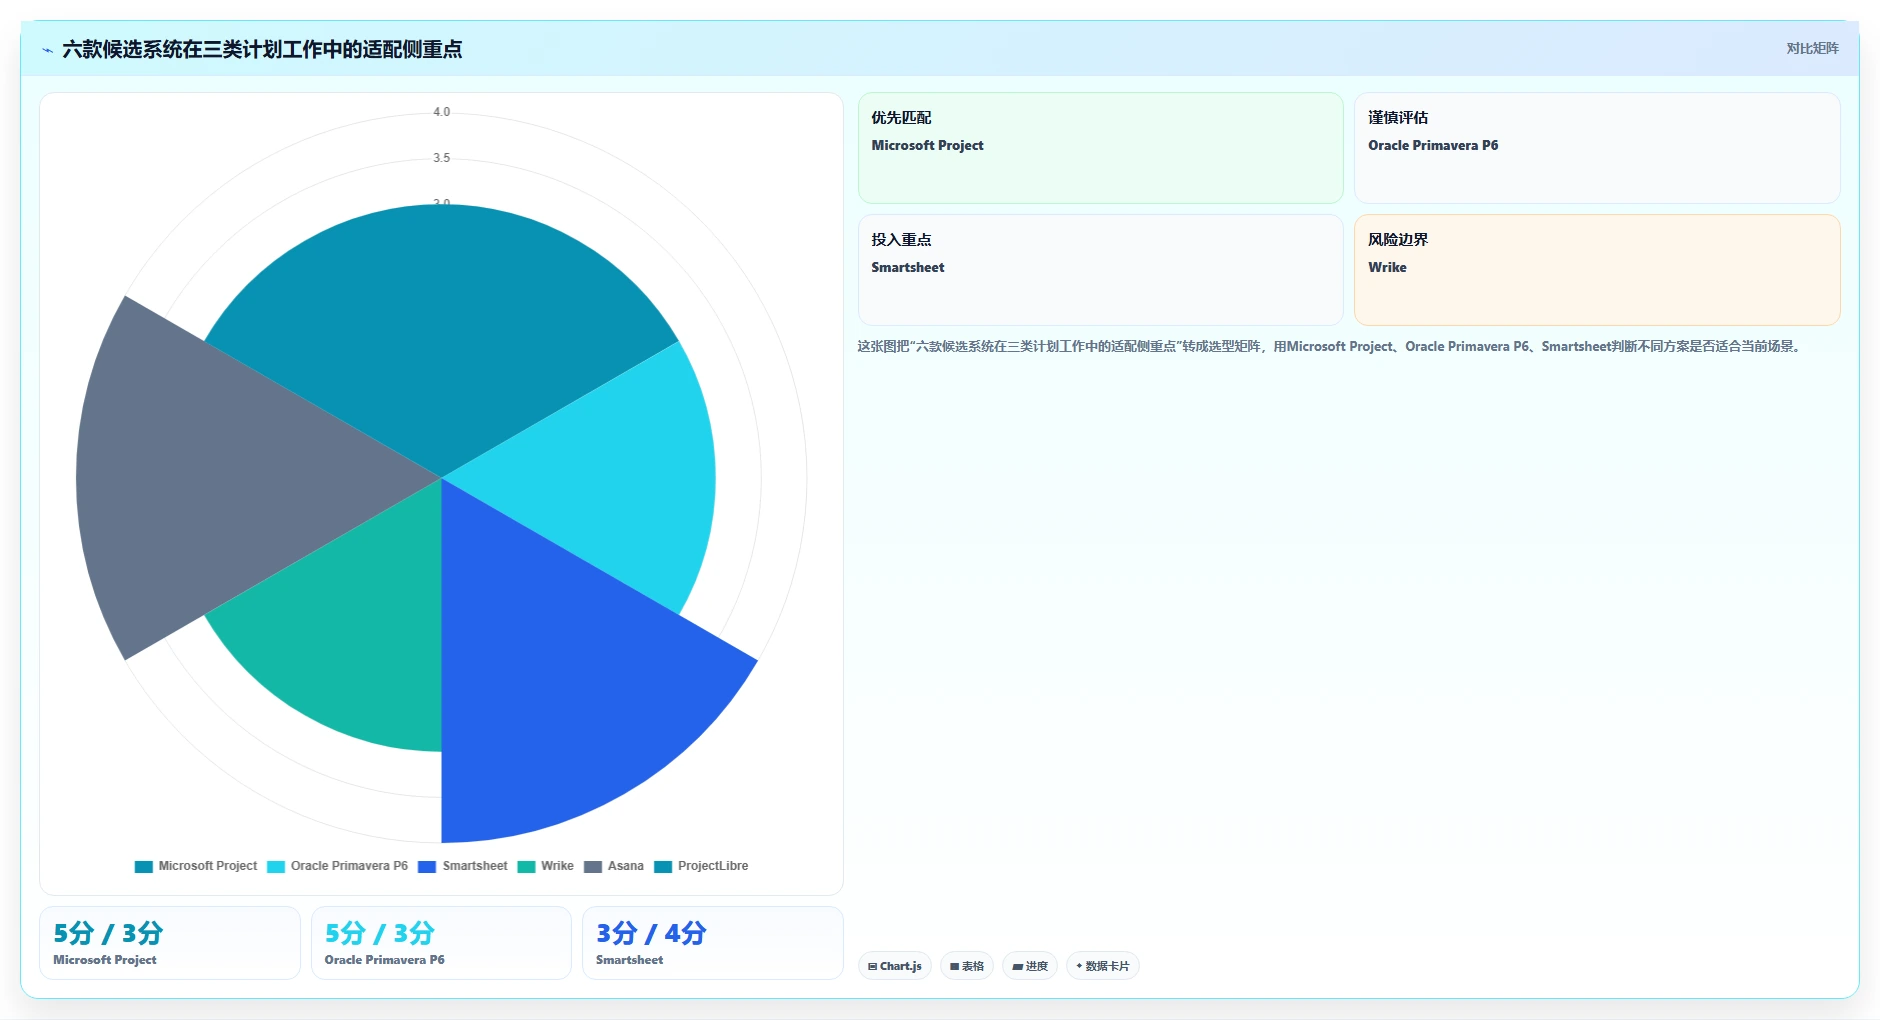Click the 5分 / 3分 Microsoft Project stat card
Viewport: 1880px width, 1020px height.
click(170, 943)
